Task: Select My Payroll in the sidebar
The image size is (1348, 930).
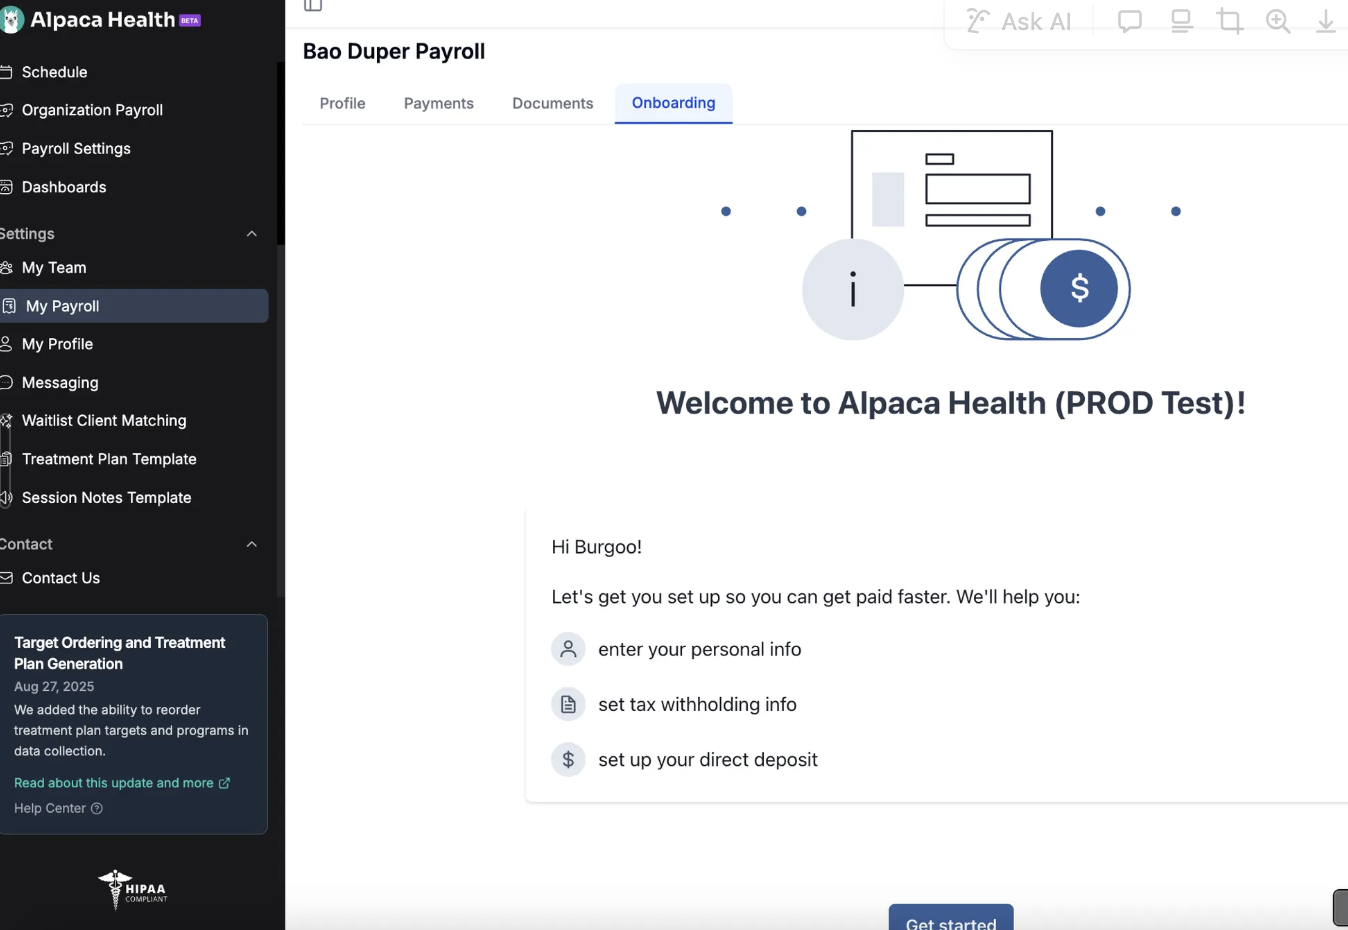Action: (134, 306)
